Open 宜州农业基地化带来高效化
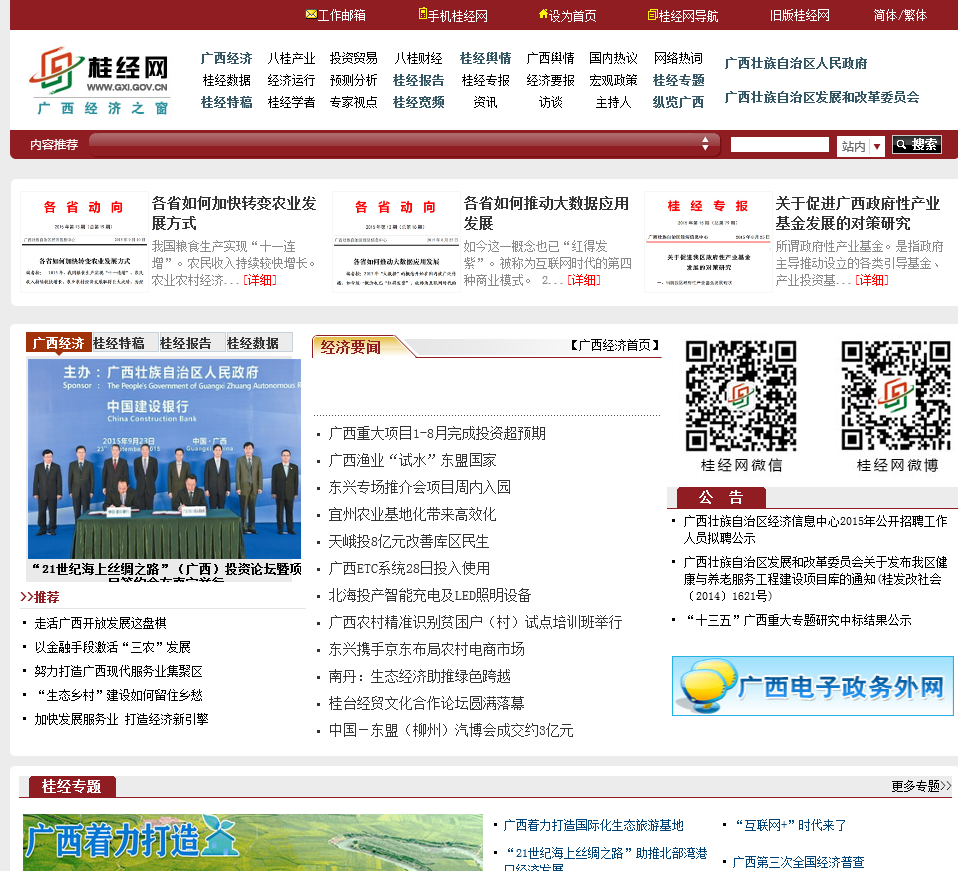 point(412,514)
